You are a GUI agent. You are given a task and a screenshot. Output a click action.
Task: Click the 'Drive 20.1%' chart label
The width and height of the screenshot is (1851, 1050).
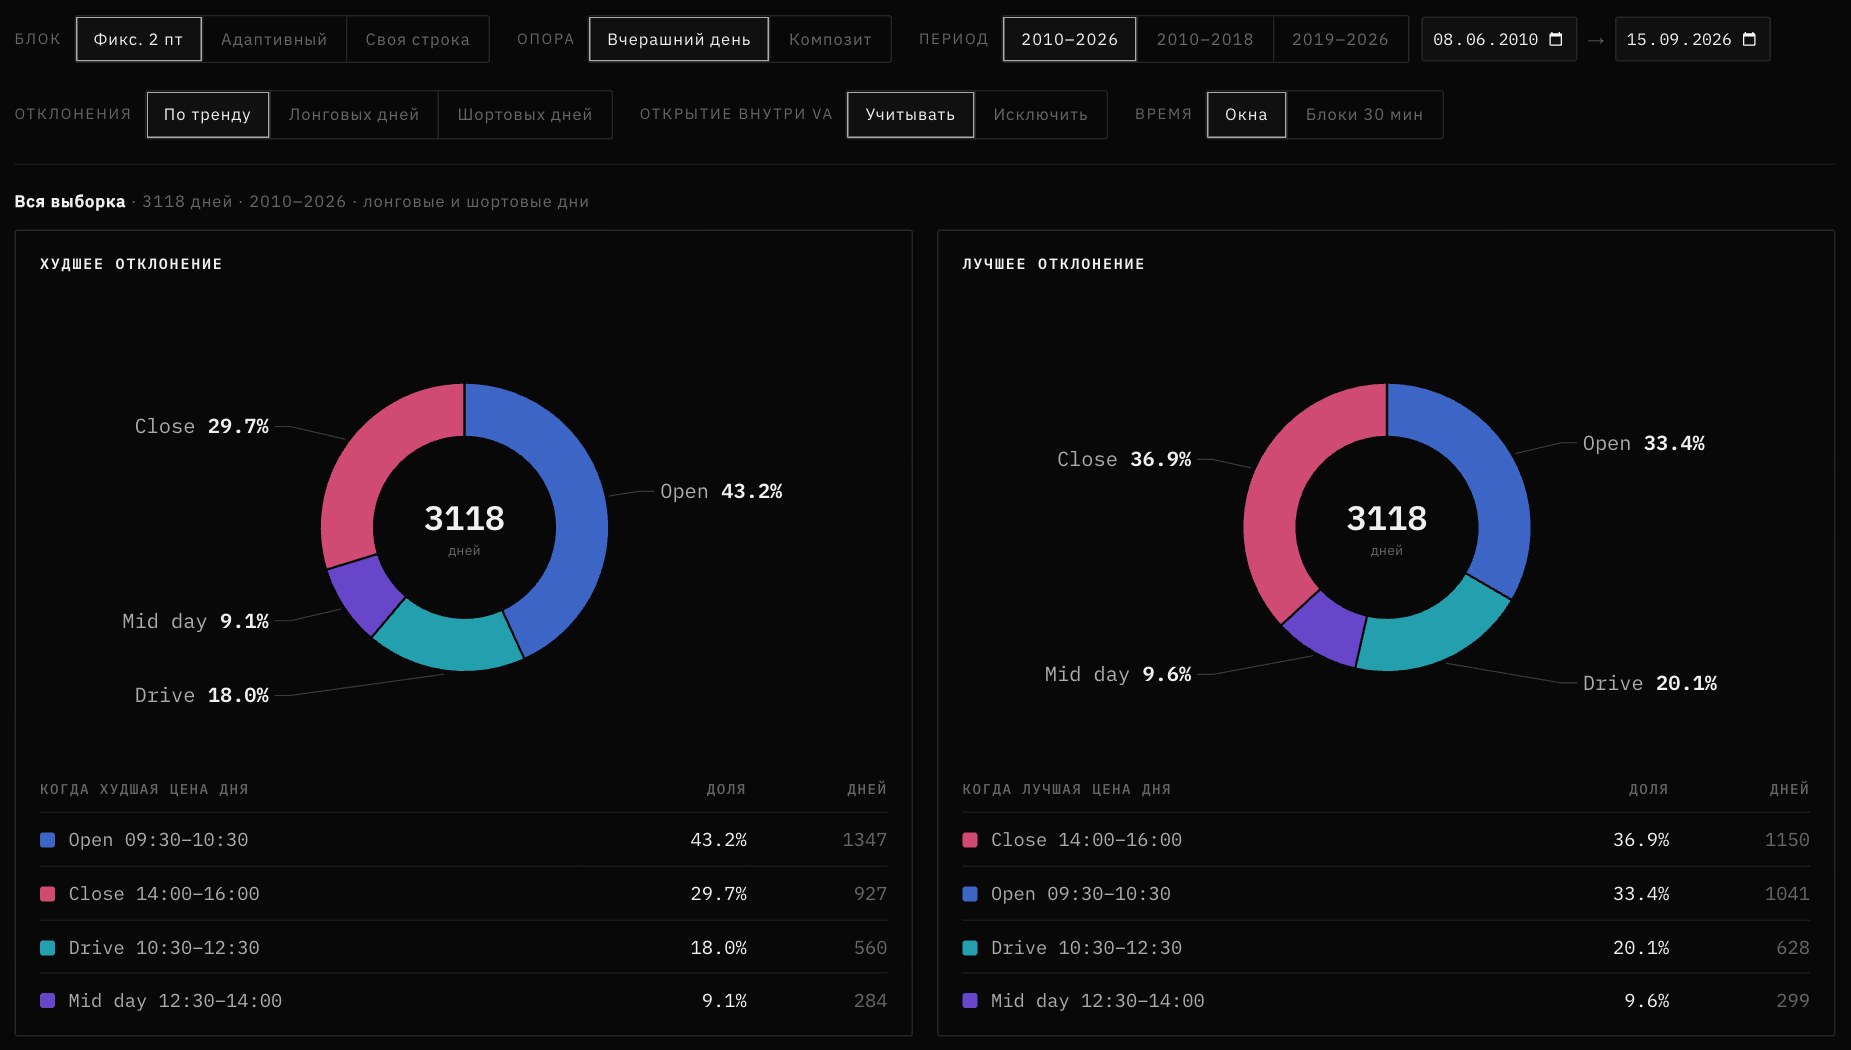click(x=1650, y=683)
